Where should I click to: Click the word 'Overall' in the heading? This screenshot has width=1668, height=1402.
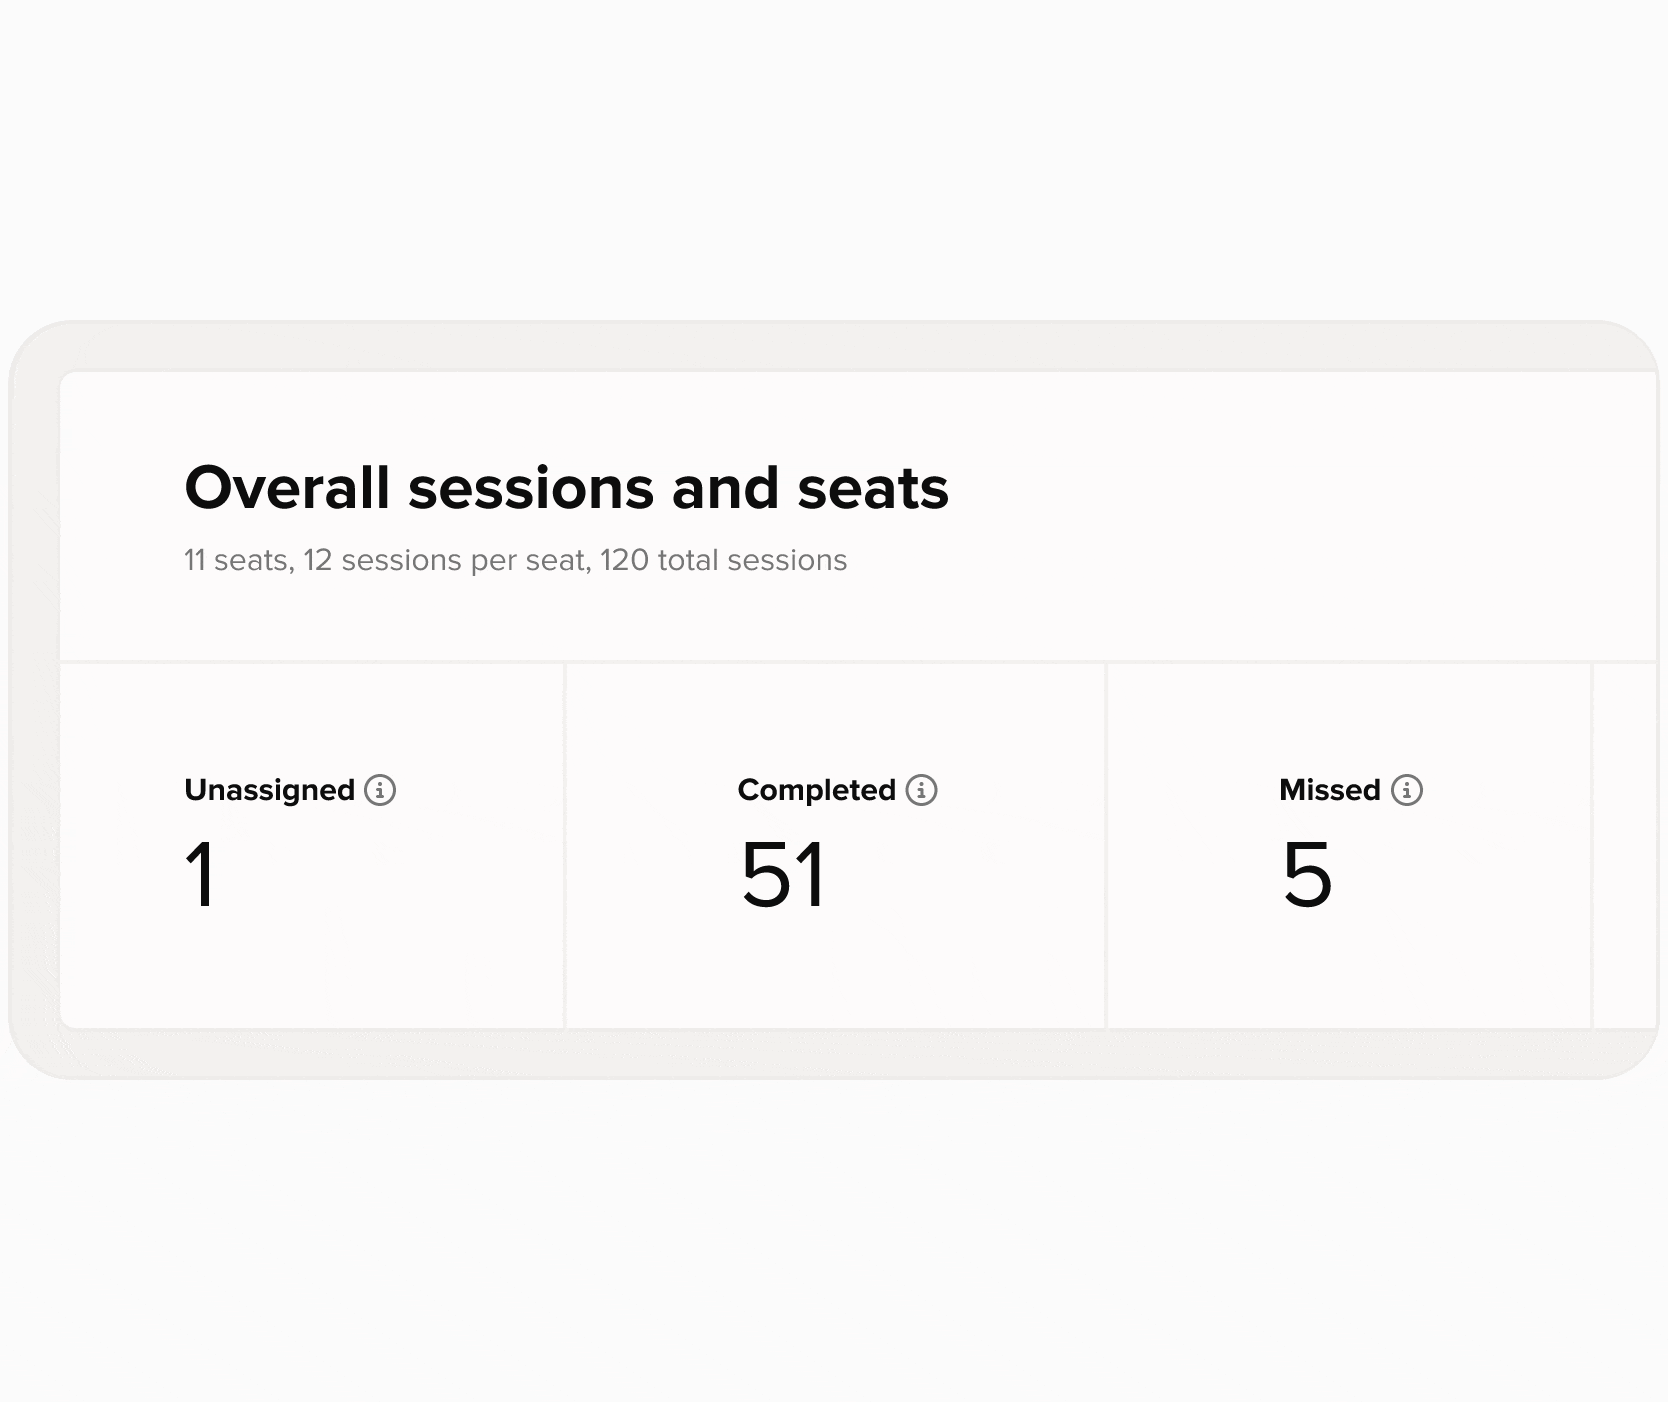pyautogui.click(x=287, y=488)
